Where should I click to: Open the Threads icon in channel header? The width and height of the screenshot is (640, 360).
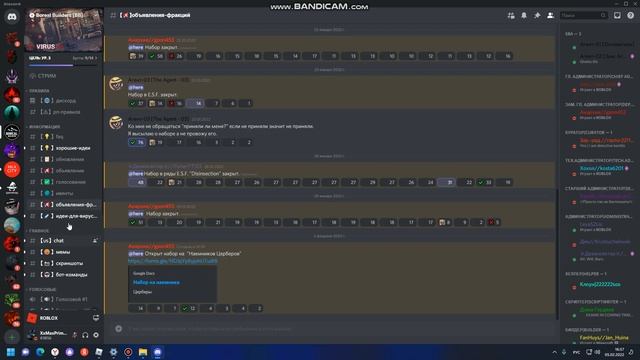click(511, 16)
